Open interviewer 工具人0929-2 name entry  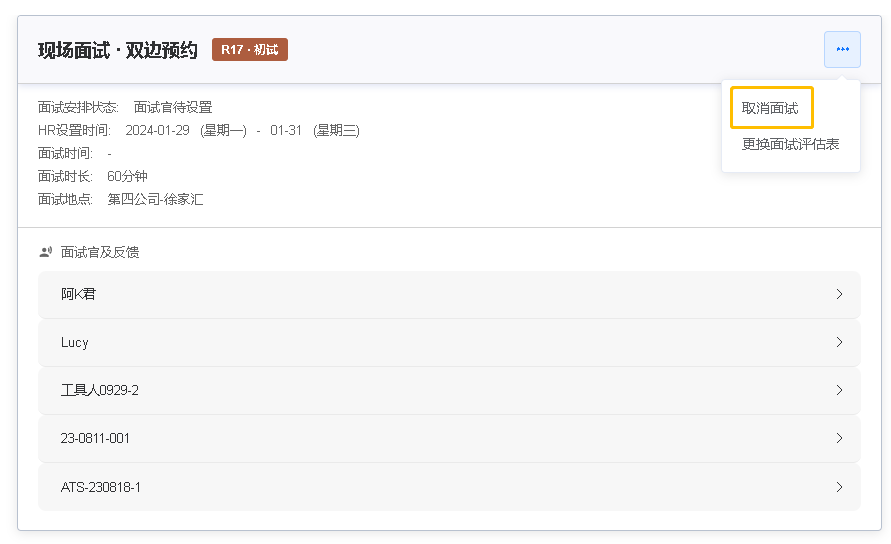[x=99, y=390]
